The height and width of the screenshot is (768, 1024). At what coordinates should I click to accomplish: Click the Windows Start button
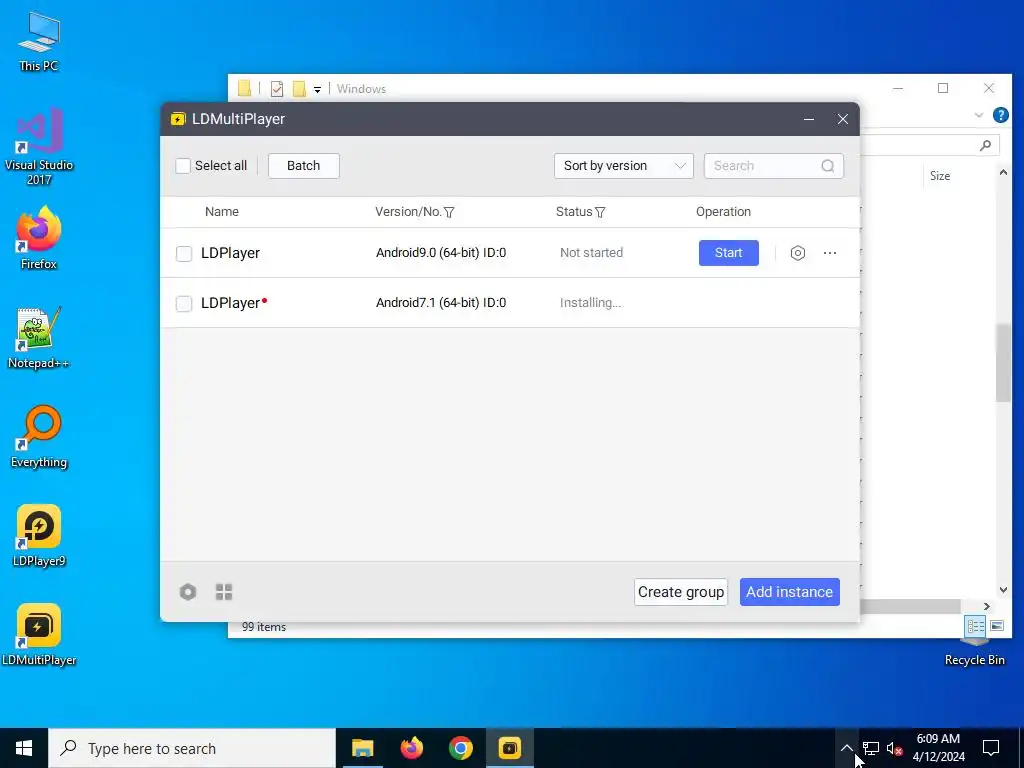[24, 748]
